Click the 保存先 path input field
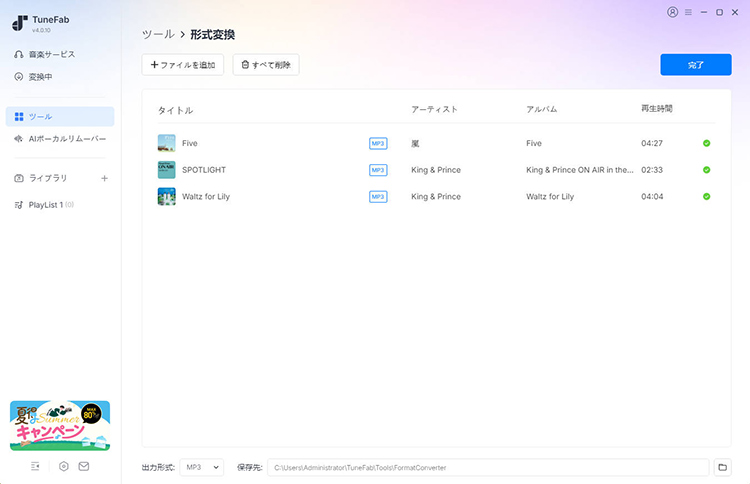The image size is (750, 484). pyautogui.click(x=488, y=467)
